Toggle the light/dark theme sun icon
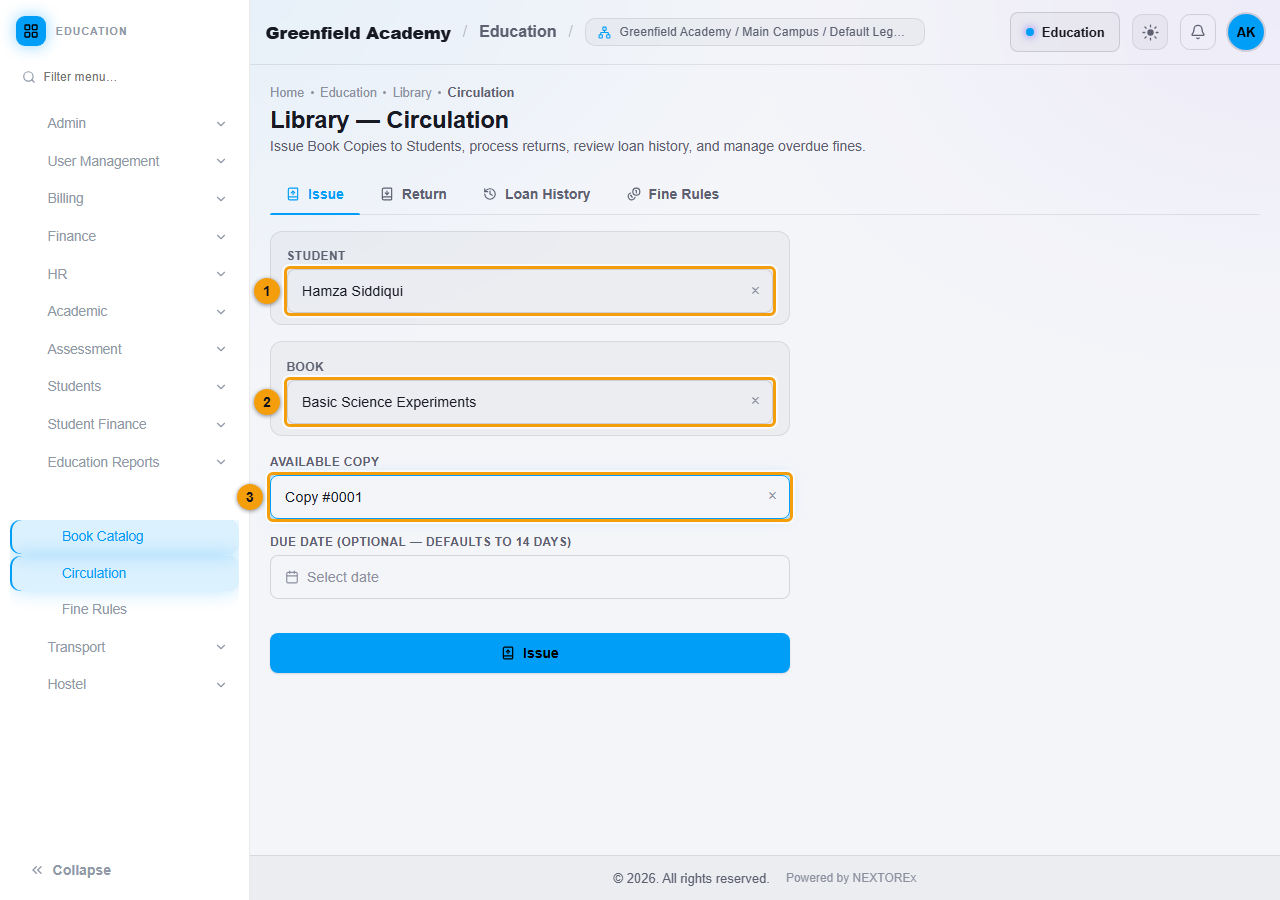Viewport: 1280px width, 900px height. click(x=1150, y=32)
